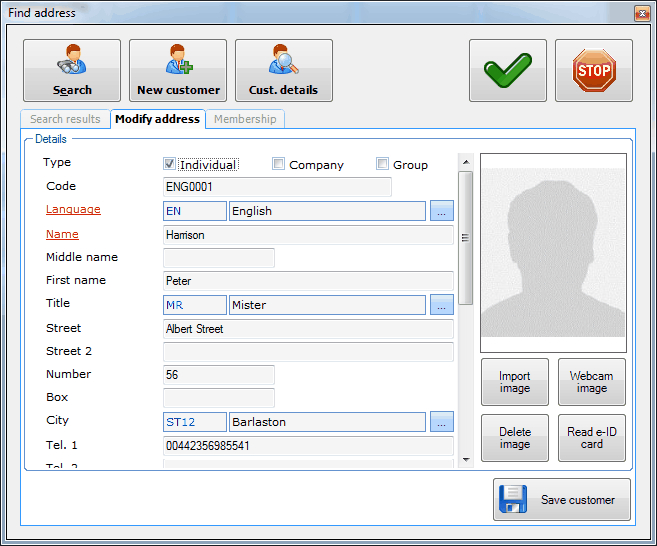Enable the Company checkbox
Image resolution: width=657 pixels, height=546 pixels.
point(279,164)
